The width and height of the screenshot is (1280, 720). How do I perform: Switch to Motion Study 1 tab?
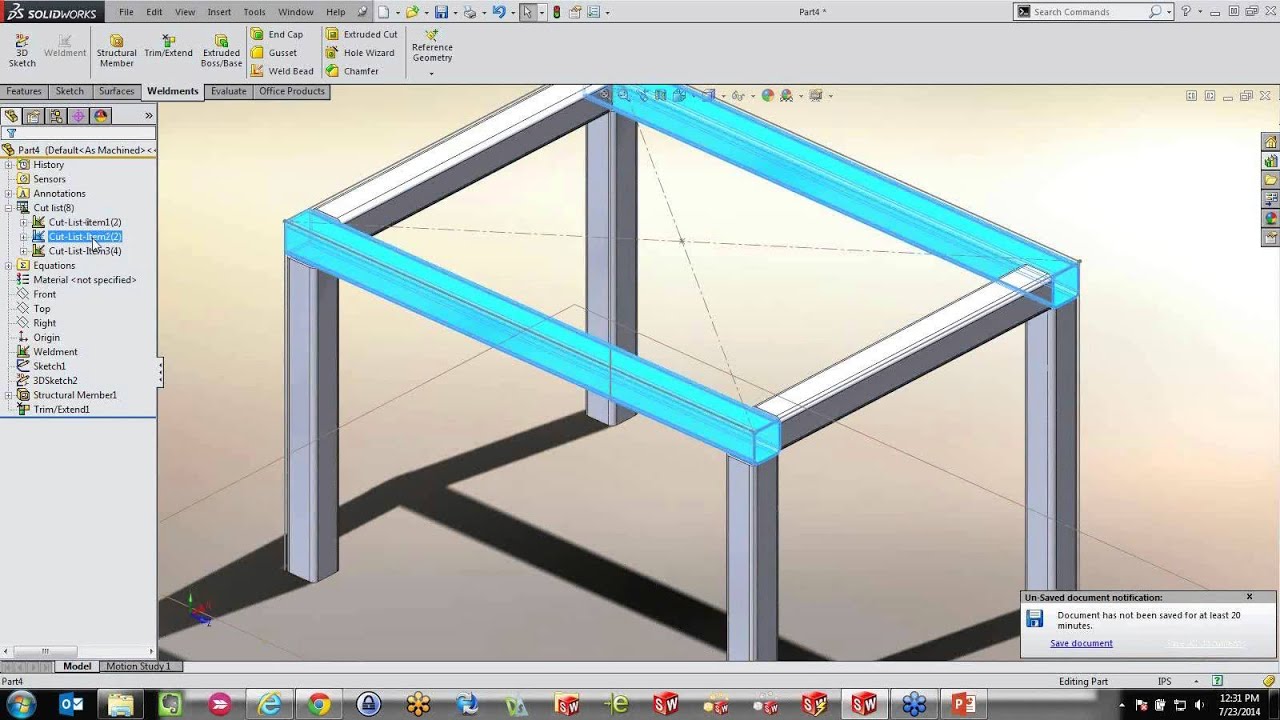(138, 666)
